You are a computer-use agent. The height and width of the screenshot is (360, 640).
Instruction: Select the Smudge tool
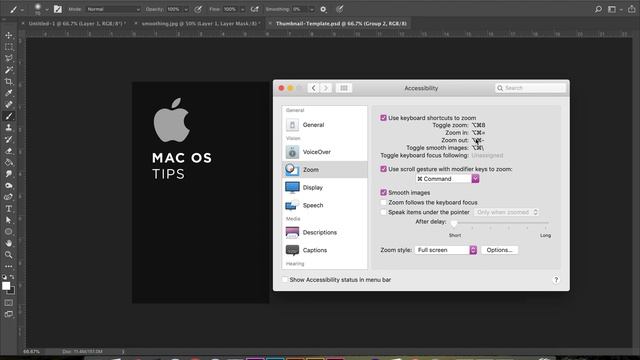[9, 174]
